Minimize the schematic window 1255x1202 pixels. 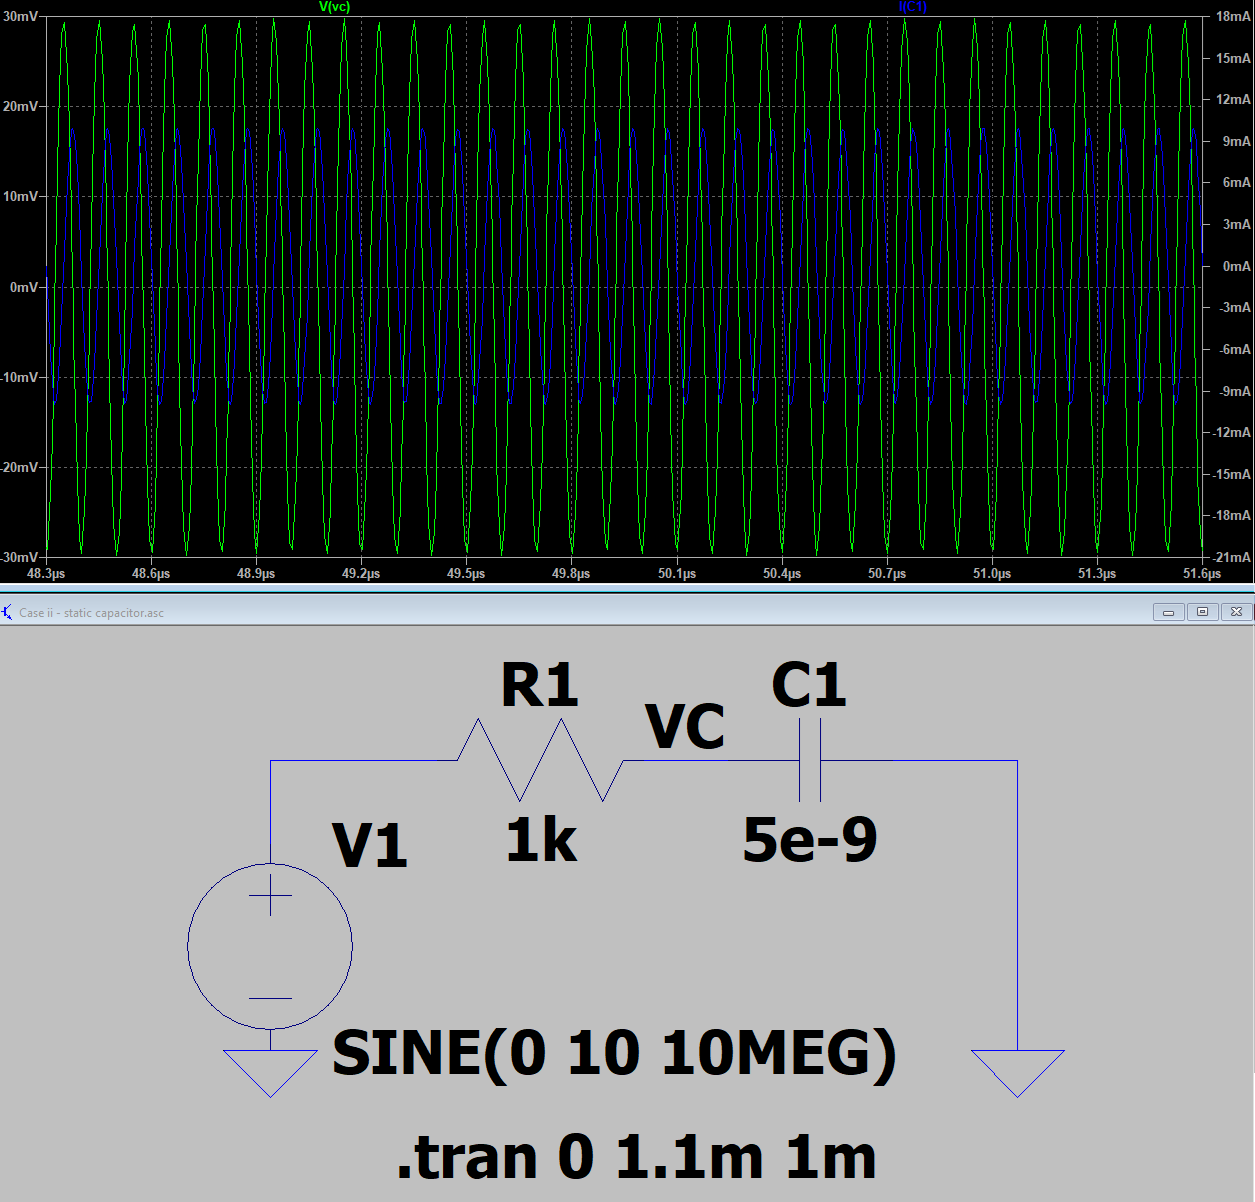[1168, 612]
